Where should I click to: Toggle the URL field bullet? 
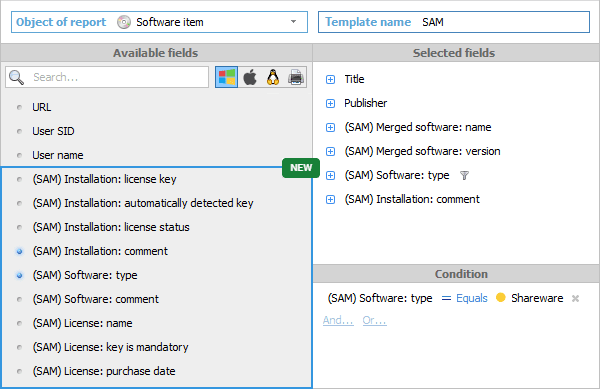point(20,107)
